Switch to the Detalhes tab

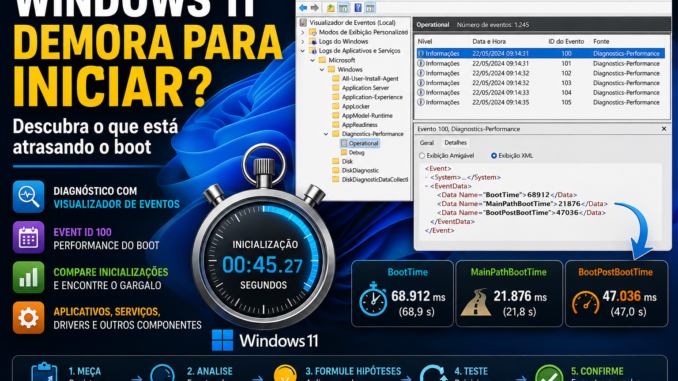click(x=455, y=142)
